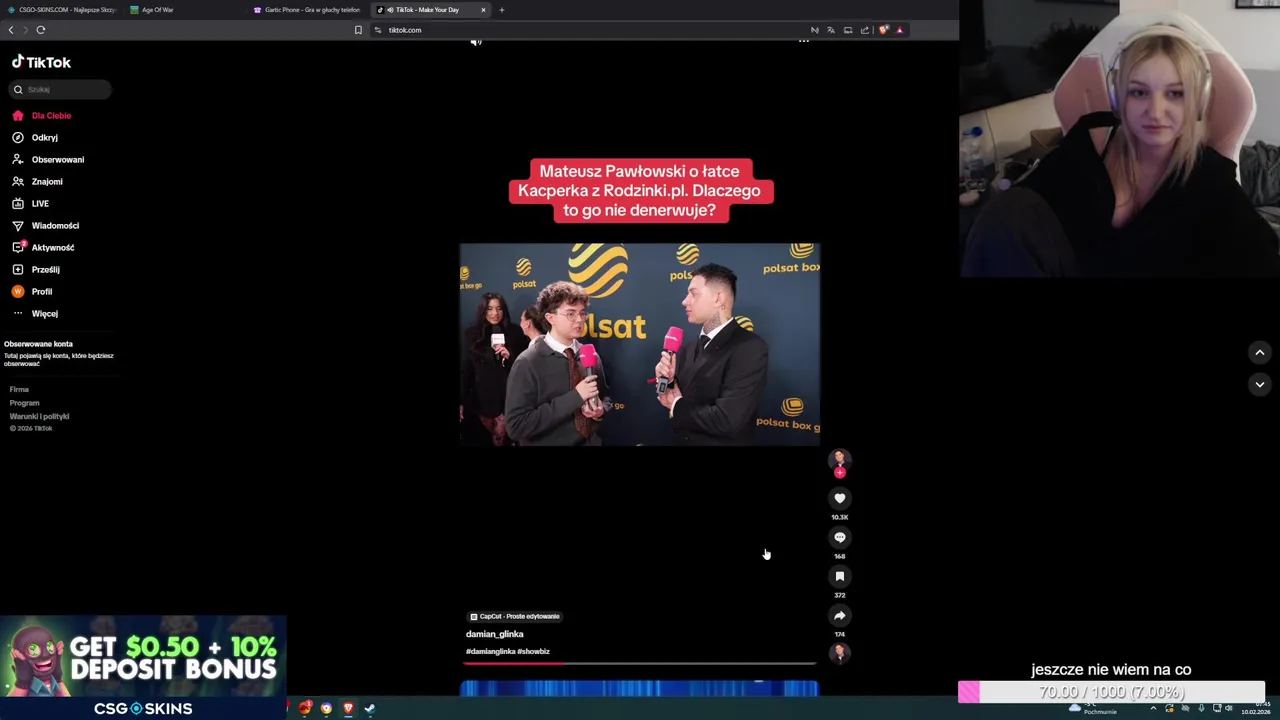Open Steam from the taskbar
The height and width of the screenshot is (720, 1280).
(x=369, y=708)
